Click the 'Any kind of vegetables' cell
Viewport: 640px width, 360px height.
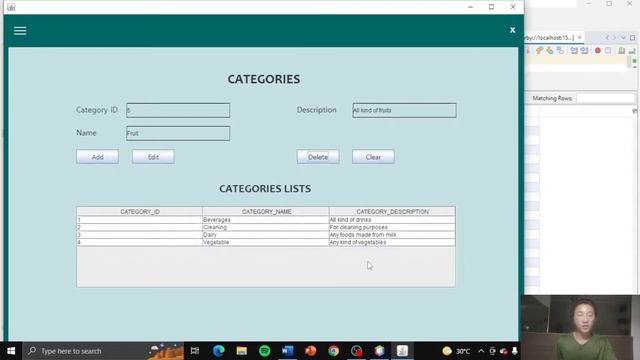click(392, 242)
